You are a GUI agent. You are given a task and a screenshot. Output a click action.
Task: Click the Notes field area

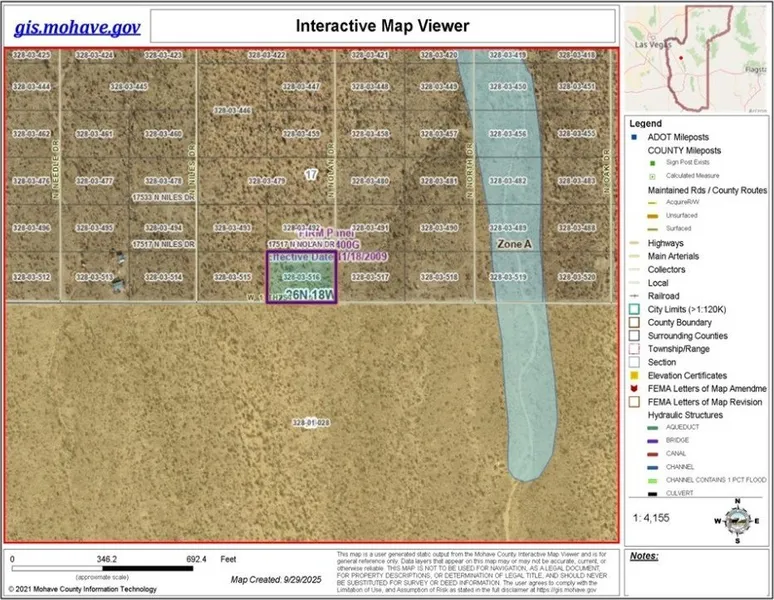[x=696, y=575]
